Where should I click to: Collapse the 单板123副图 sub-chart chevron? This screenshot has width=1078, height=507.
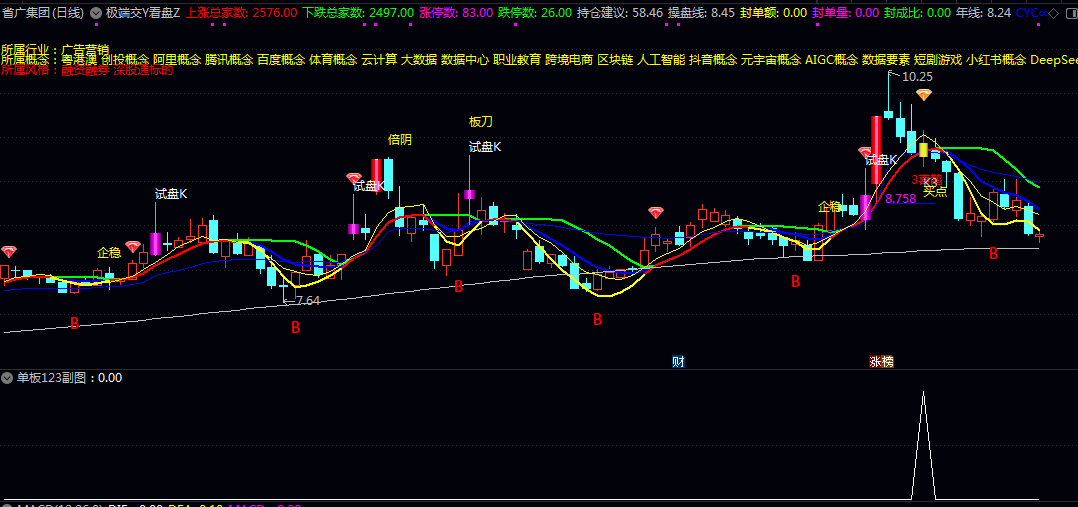coord(8,378)
